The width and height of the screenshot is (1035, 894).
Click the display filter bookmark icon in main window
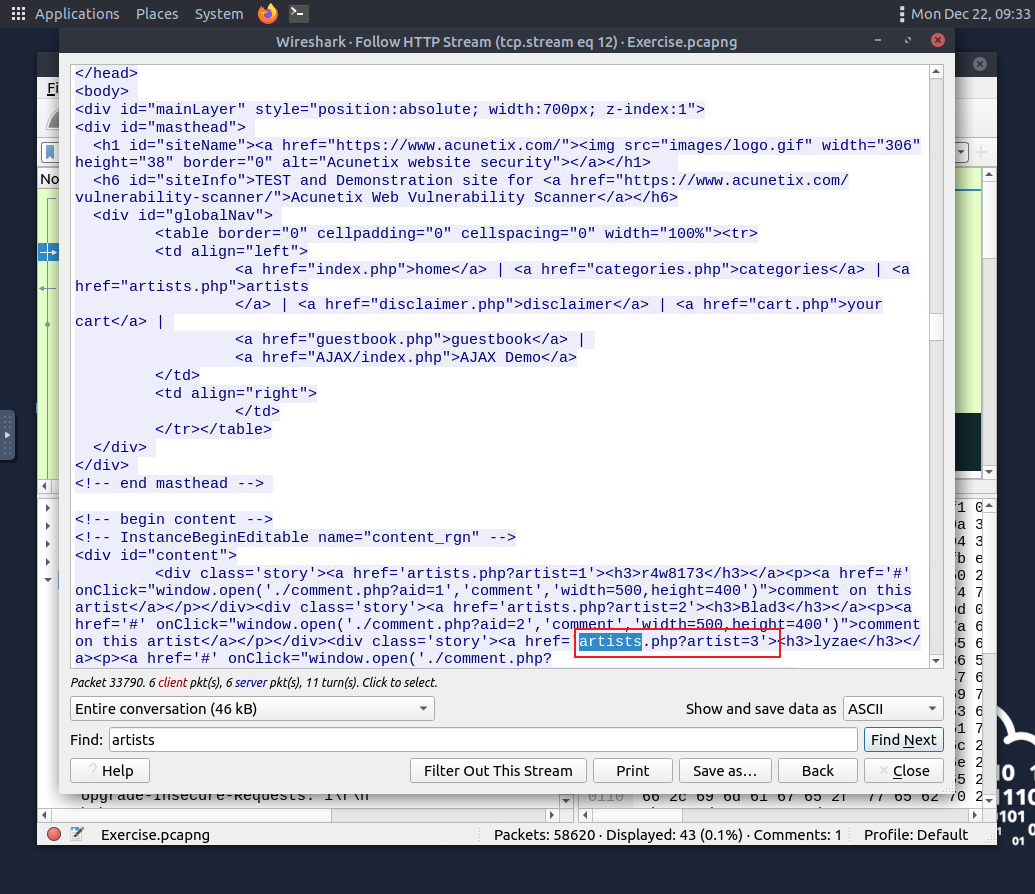coord(50,152)
